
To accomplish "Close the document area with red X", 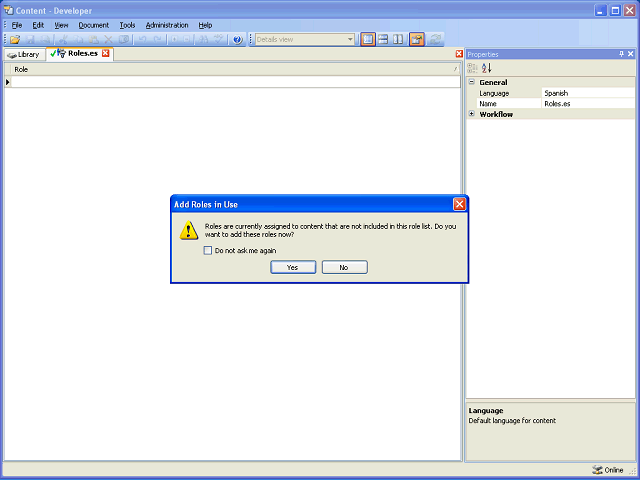I will [459, 54].
